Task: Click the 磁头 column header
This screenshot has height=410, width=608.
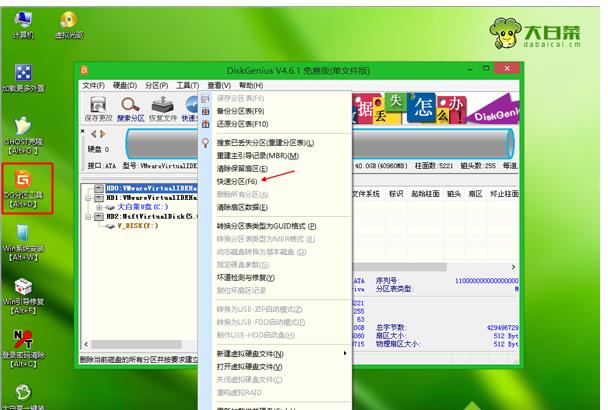Action: point(454,194)
